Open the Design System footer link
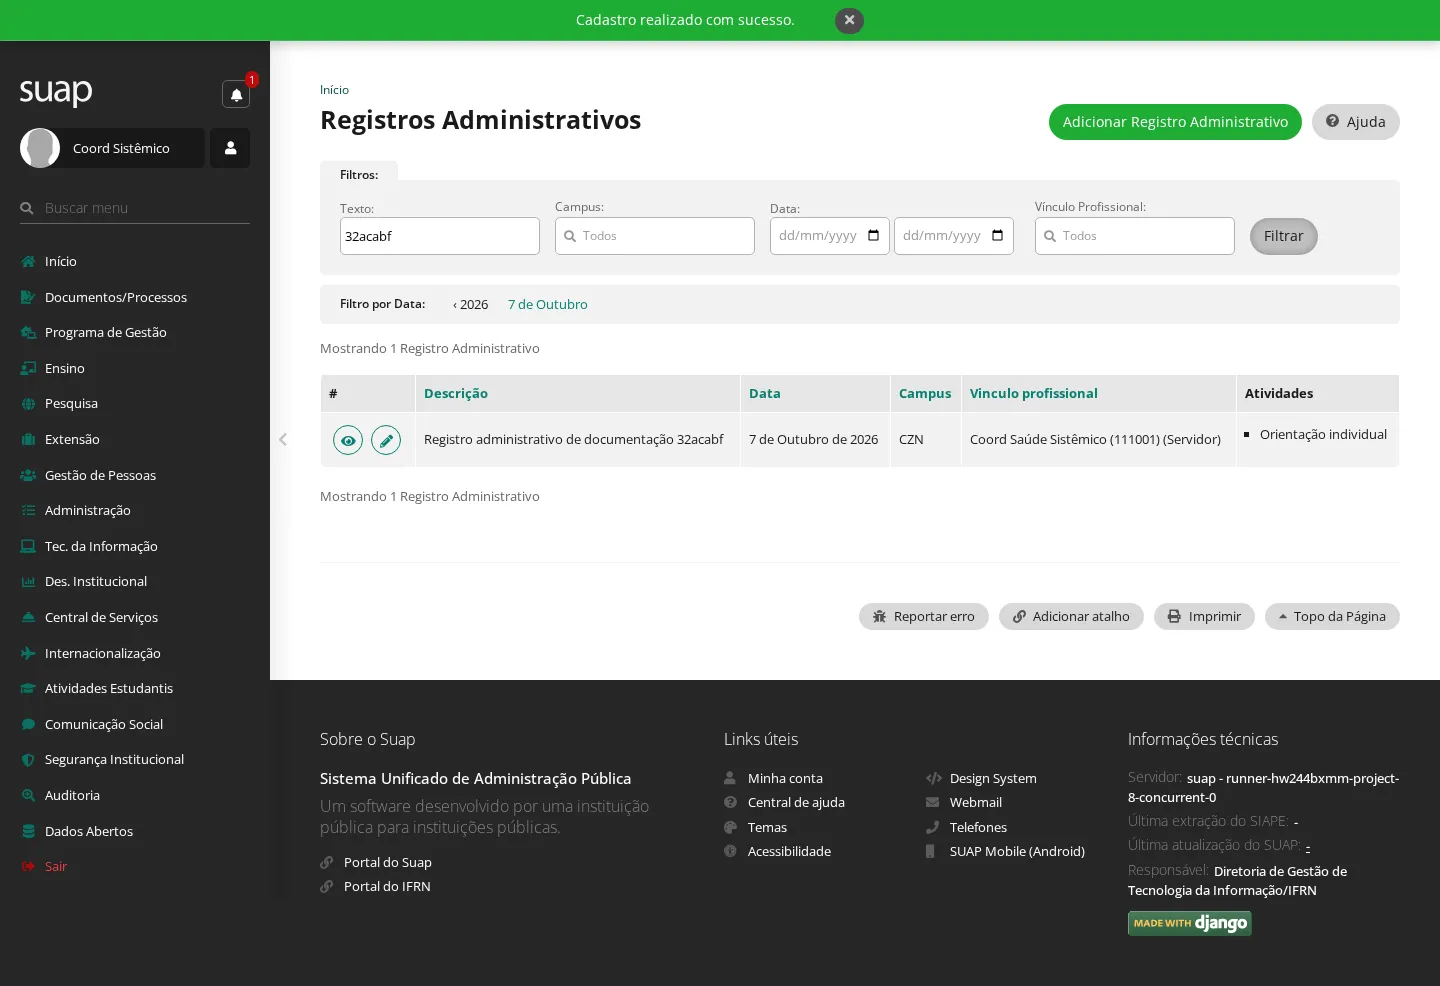Viewport: 1440px width, 986px height. point(993,778)
